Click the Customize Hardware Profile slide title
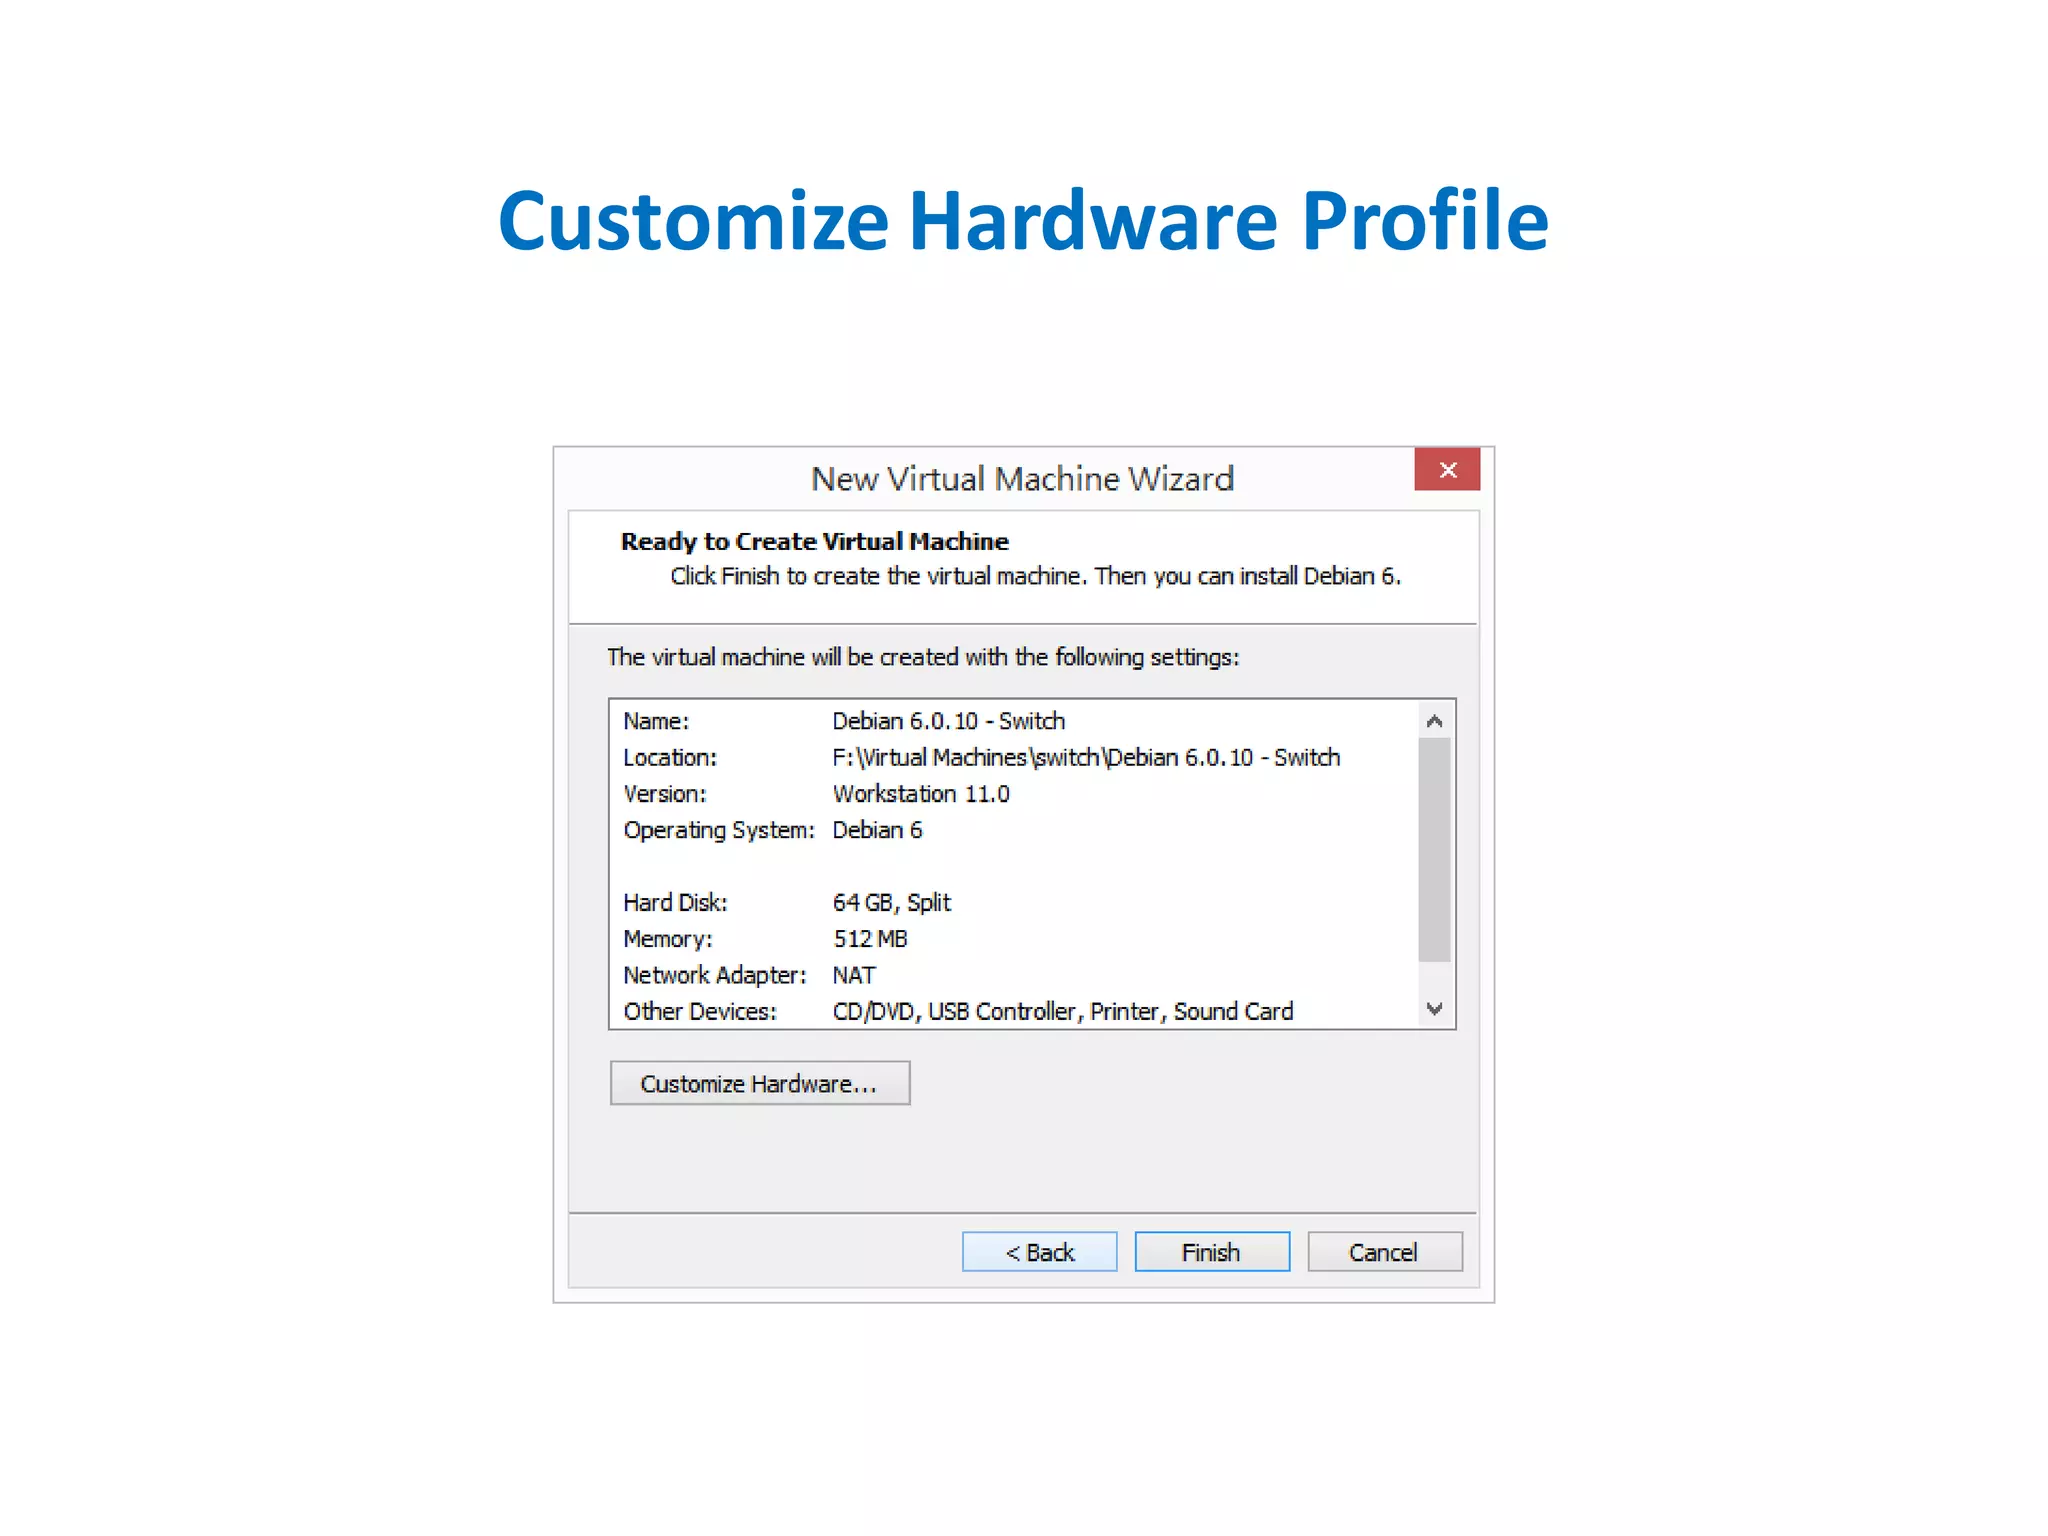The image size is (2048, 1536). [x=1023, y=220]
